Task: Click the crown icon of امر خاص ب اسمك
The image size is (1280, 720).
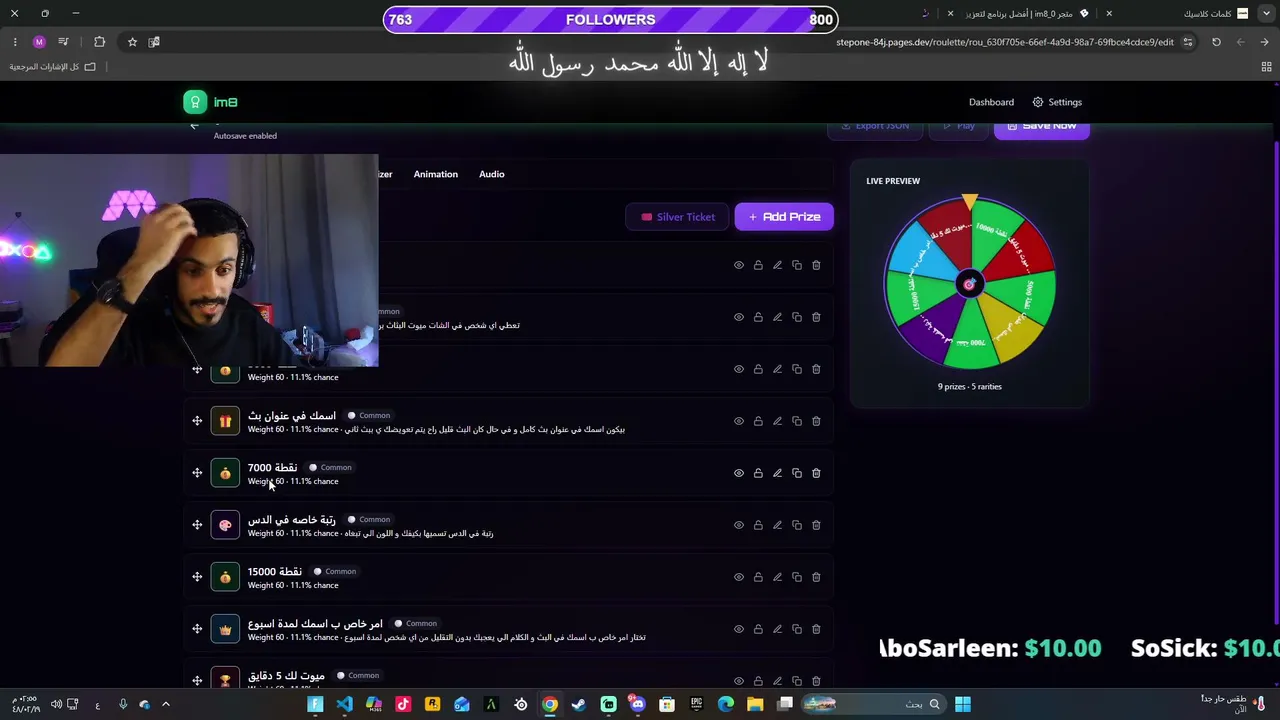Action: pyautogui.click(x=225, y=629)
